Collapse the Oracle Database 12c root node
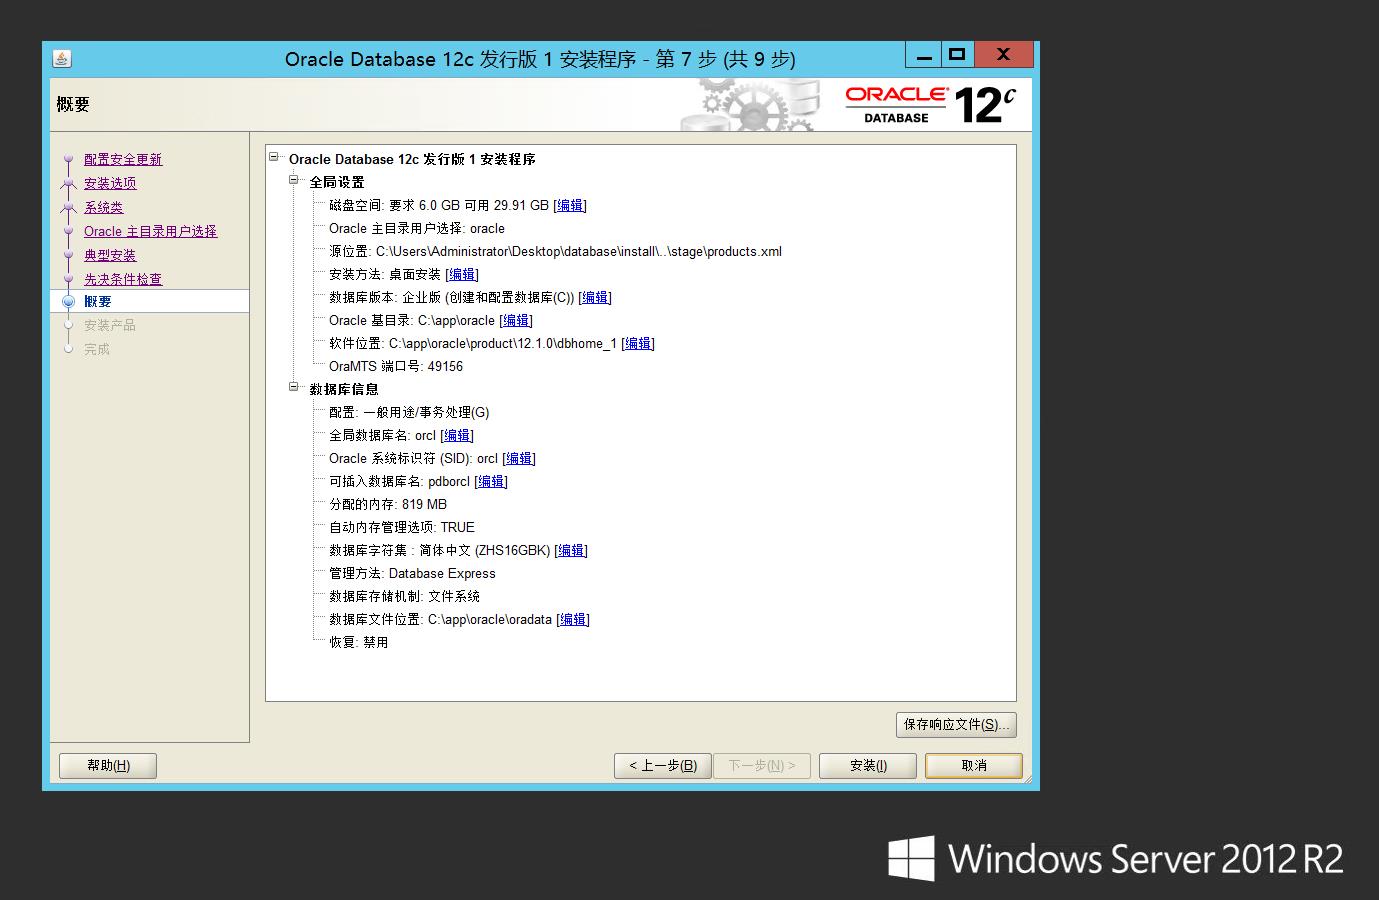Screen dimensions: 1379x900 pyautogui.click(x=274, y=156)
